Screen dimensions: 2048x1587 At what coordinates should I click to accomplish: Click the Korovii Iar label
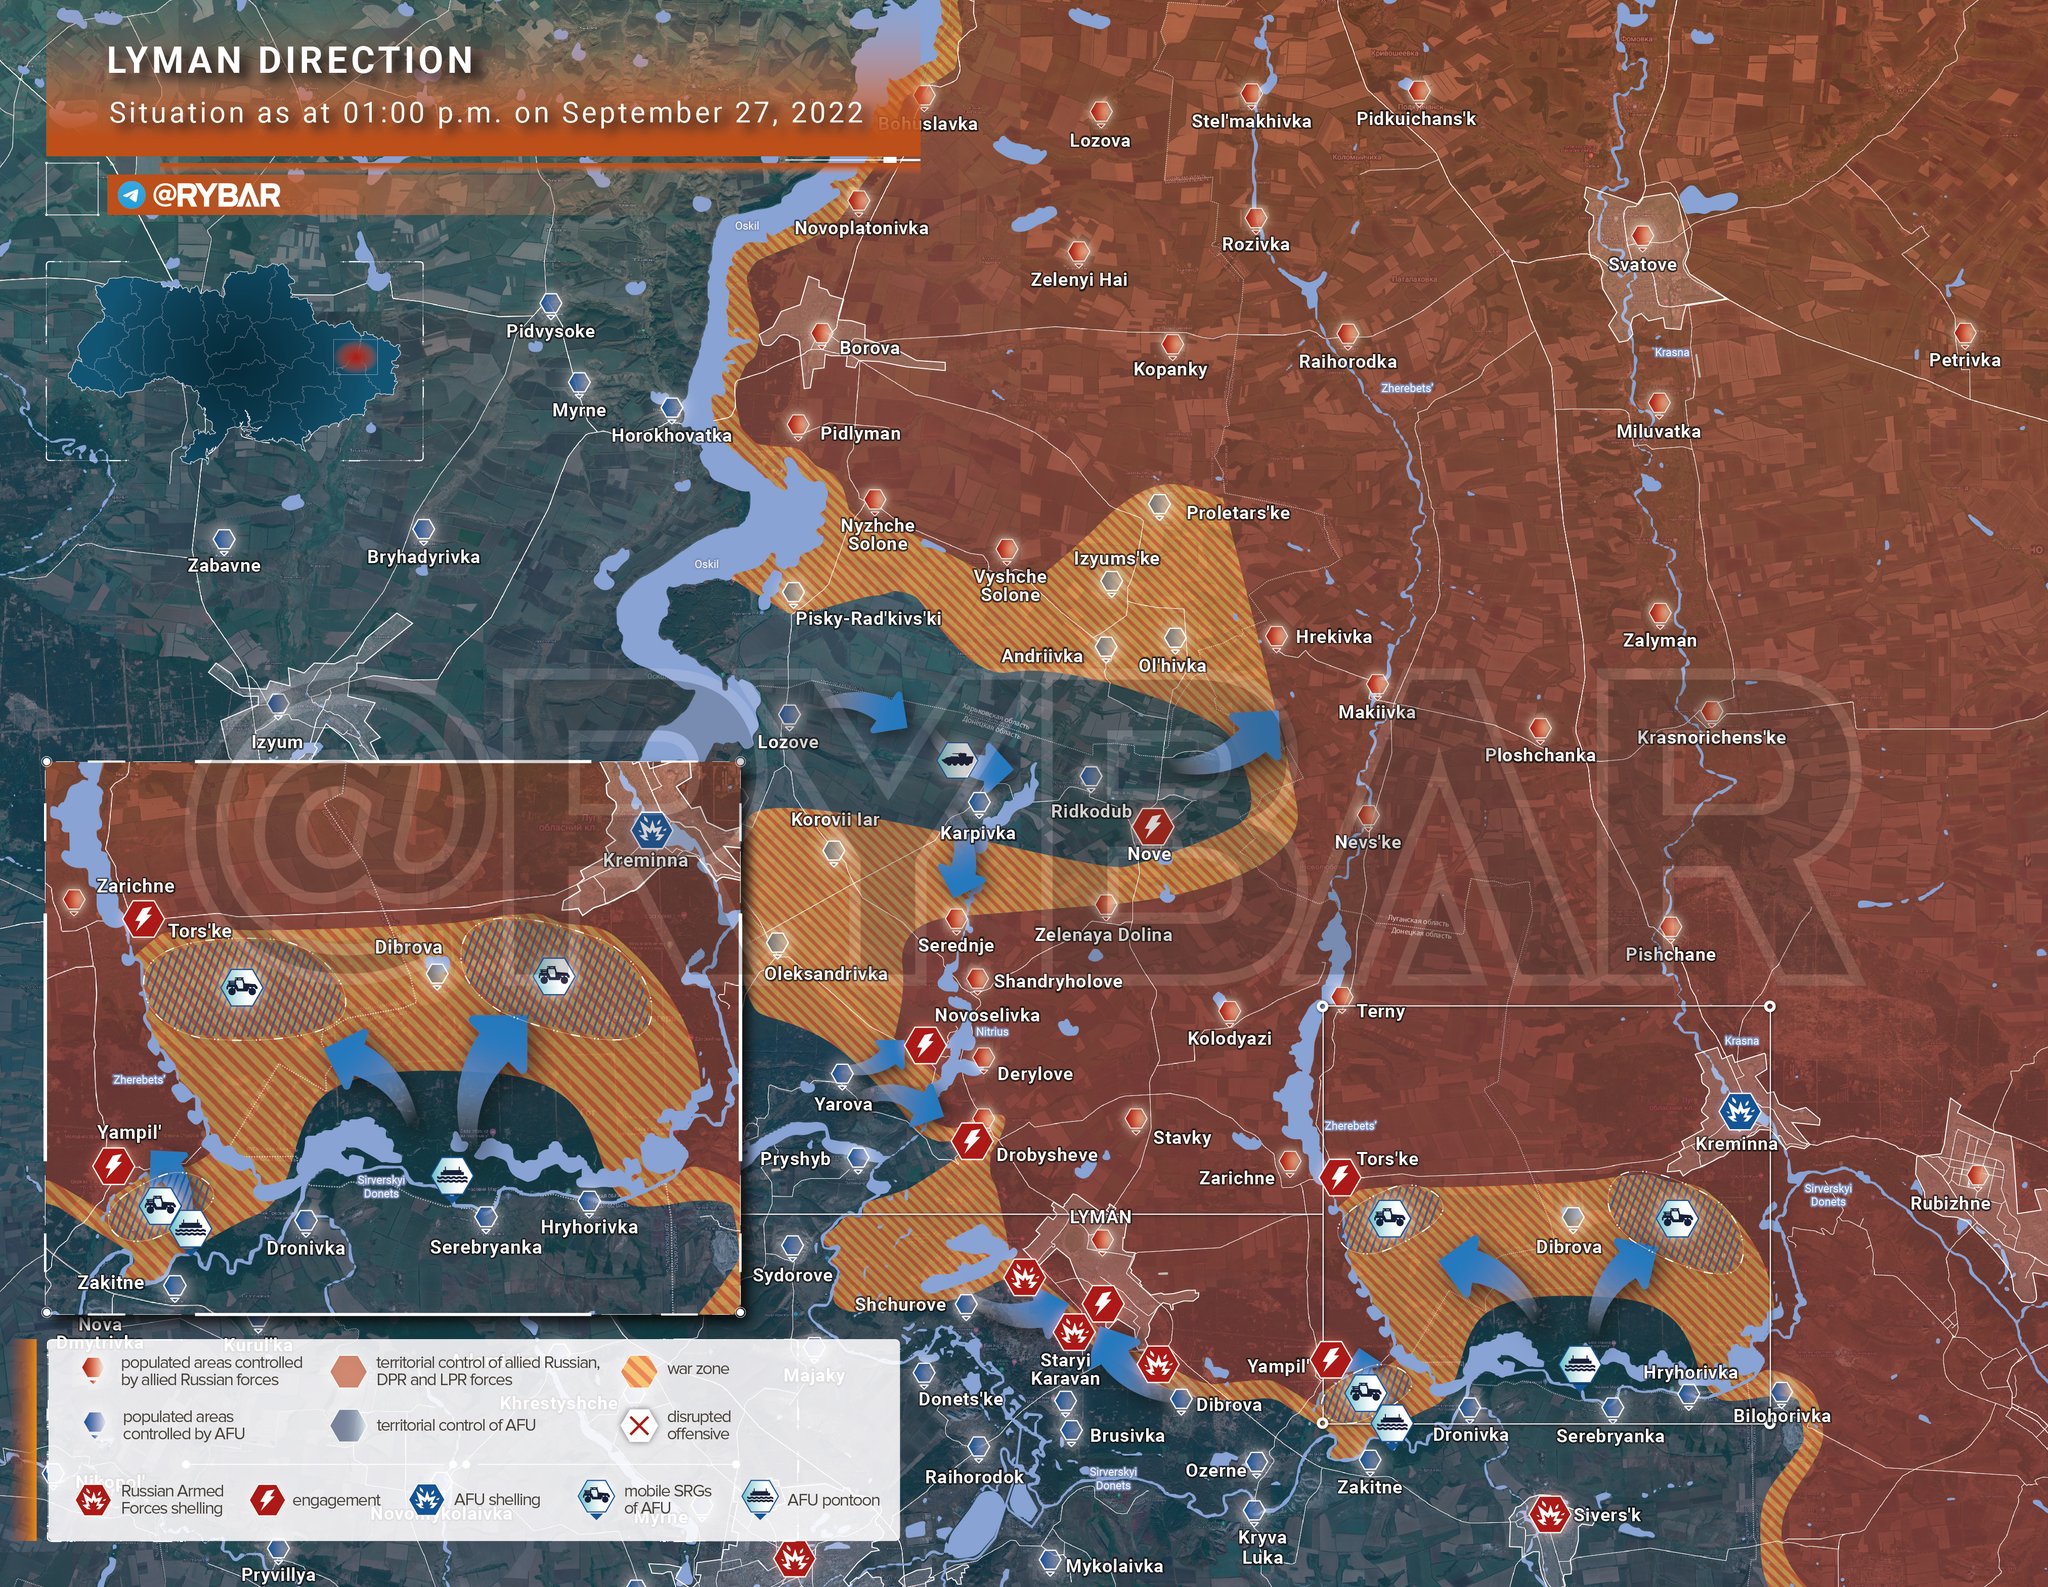835,820
